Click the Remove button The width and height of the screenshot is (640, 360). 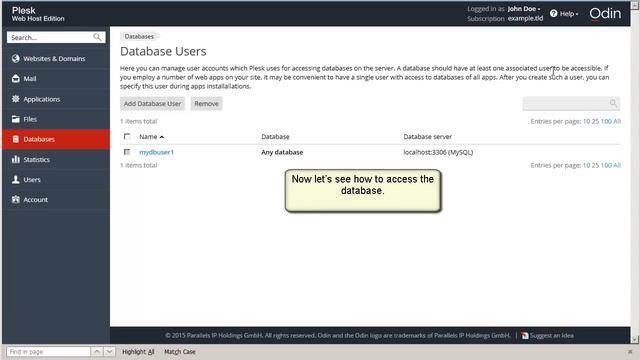(x=206, y=103)
